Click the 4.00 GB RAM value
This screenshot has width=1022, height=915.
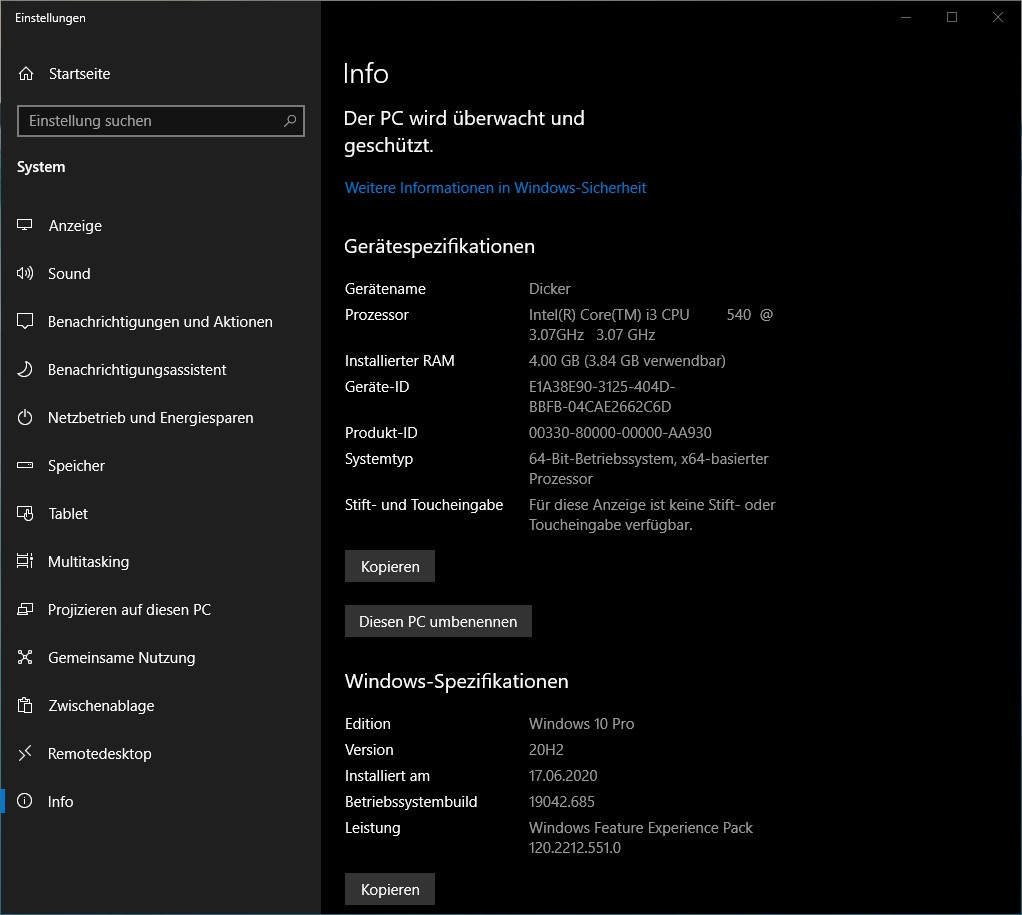pyautogui.click(x=627, y=360)
